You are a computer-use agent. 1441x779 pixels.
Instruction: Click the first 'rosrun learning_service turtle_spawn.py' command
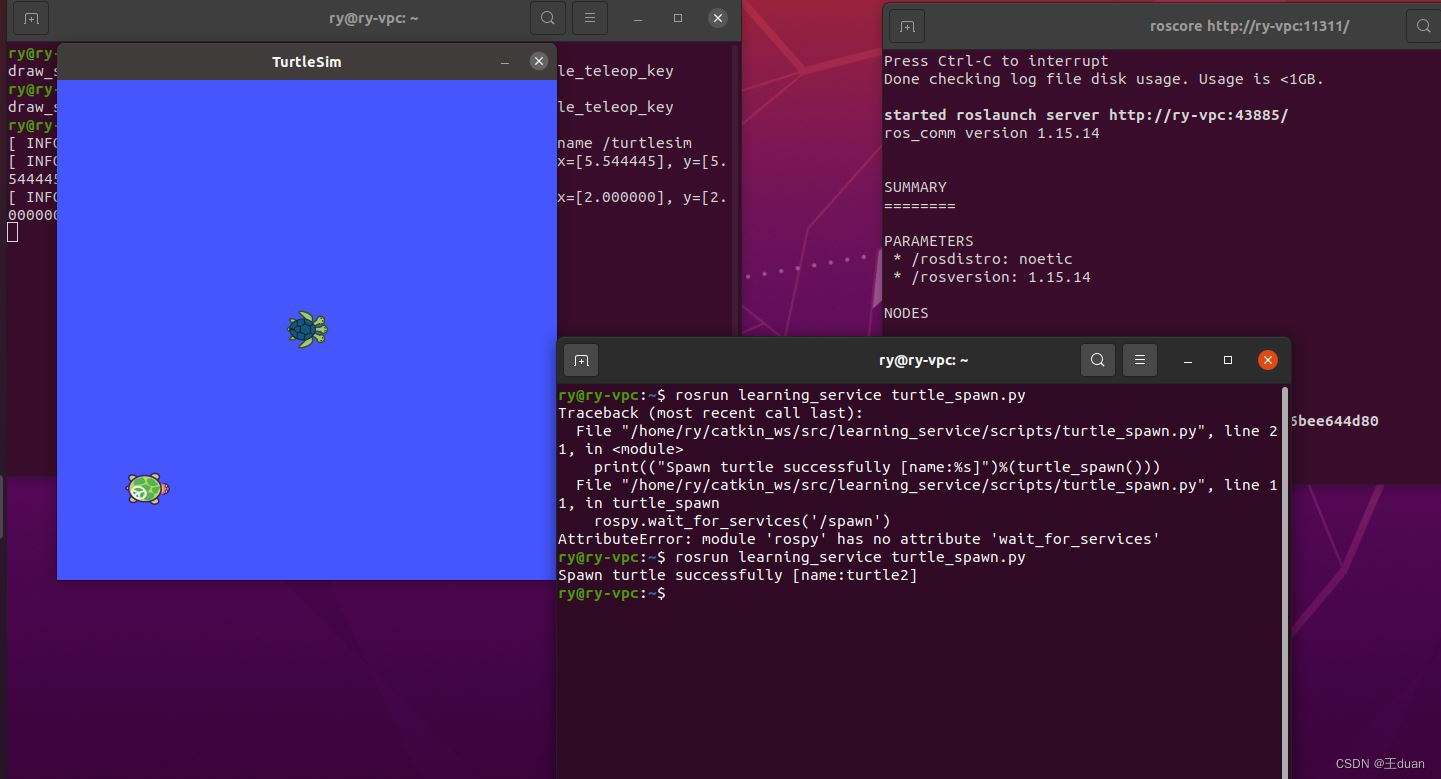point(850,395)
